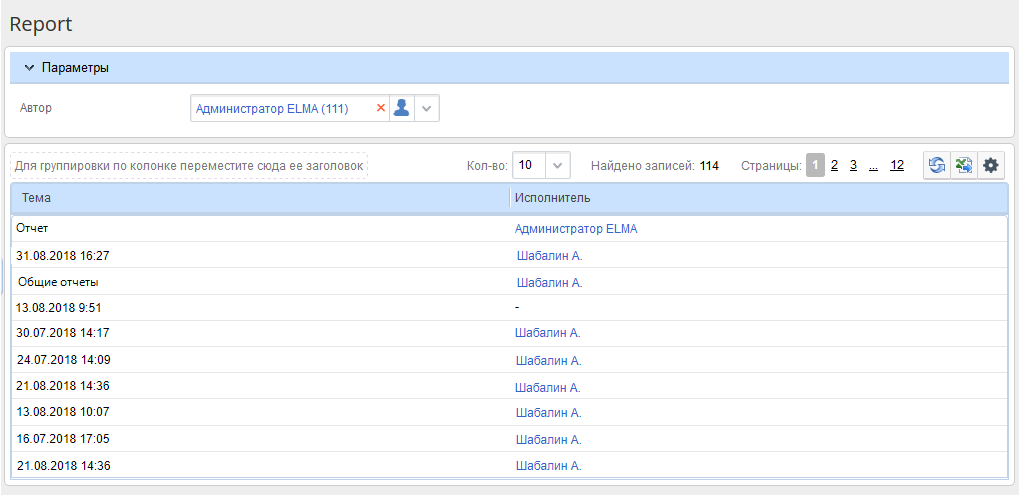The height and width of the screenshot is (495, 1019).
Task: Select current page 1 button
Action: click(x=815, y=166)
